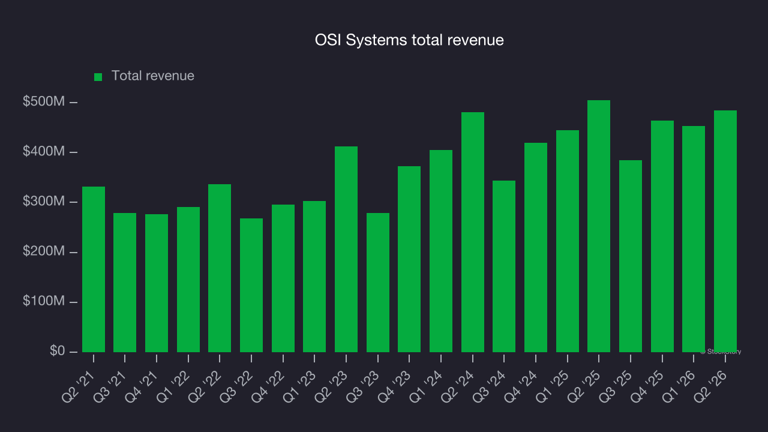Viewport: 768px width, 432px height.
Task: Click the Q1 '26 x-axis label
Action: point(678,387)
